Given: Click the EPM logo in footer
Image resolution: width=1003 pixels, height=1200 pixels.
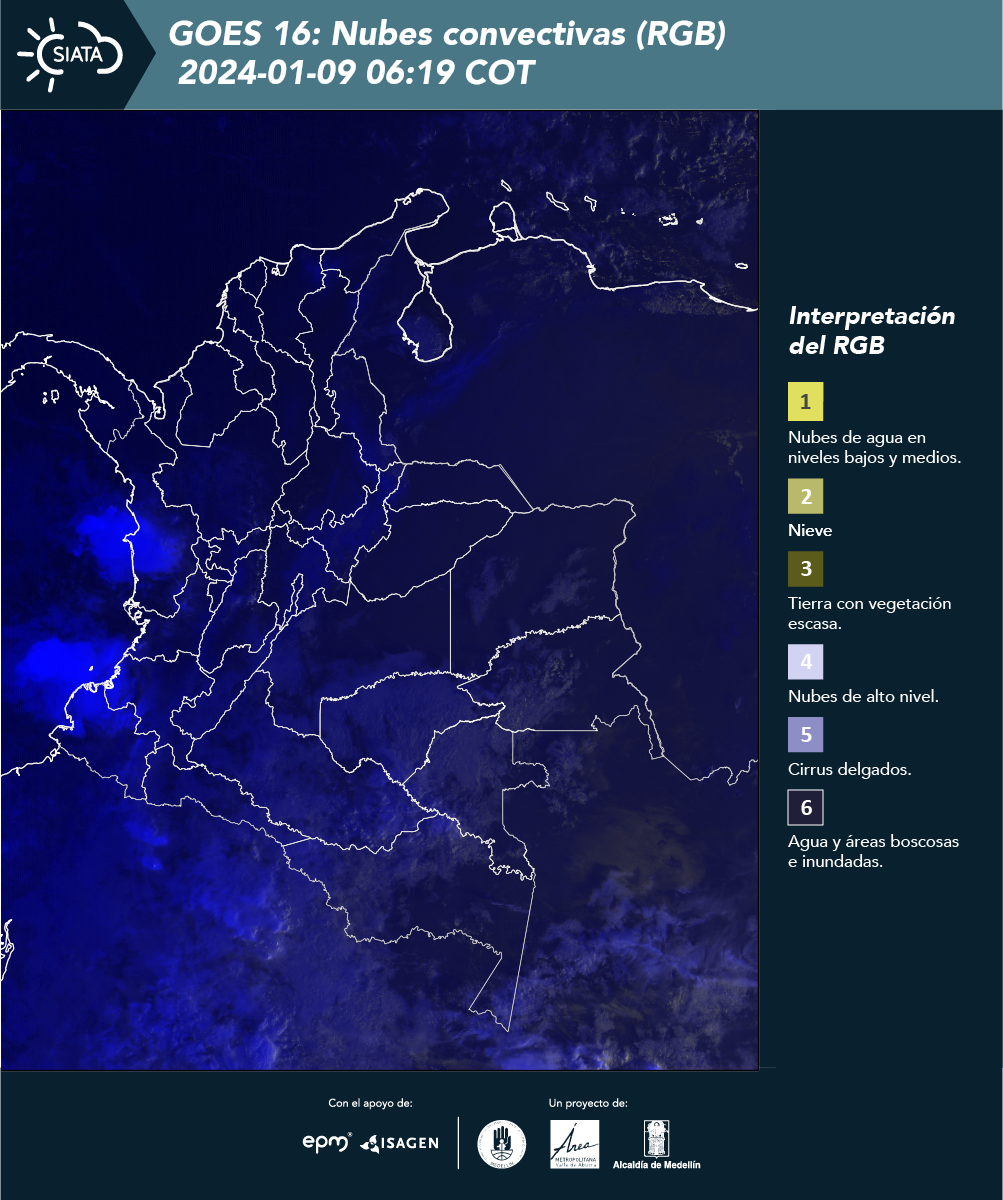Looking at the screenshot, I should tap(328, 1141).
